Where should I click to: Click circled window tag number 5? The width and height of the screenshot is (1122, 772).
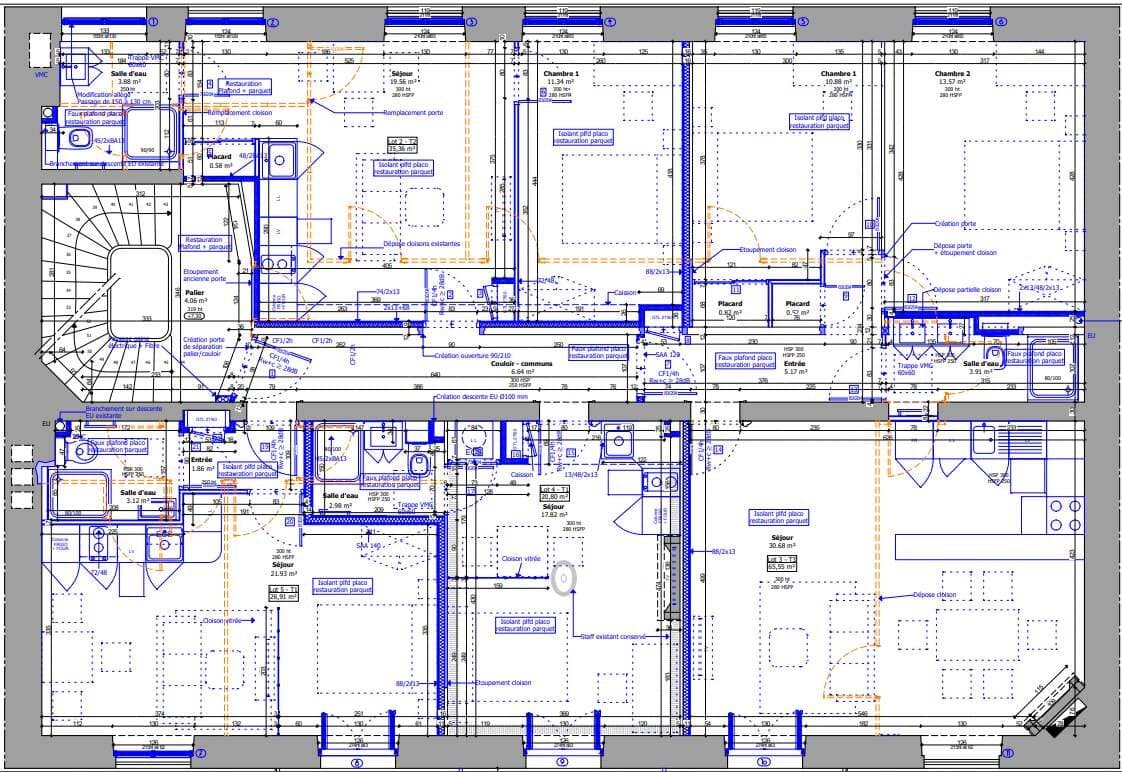pos(803,22)
